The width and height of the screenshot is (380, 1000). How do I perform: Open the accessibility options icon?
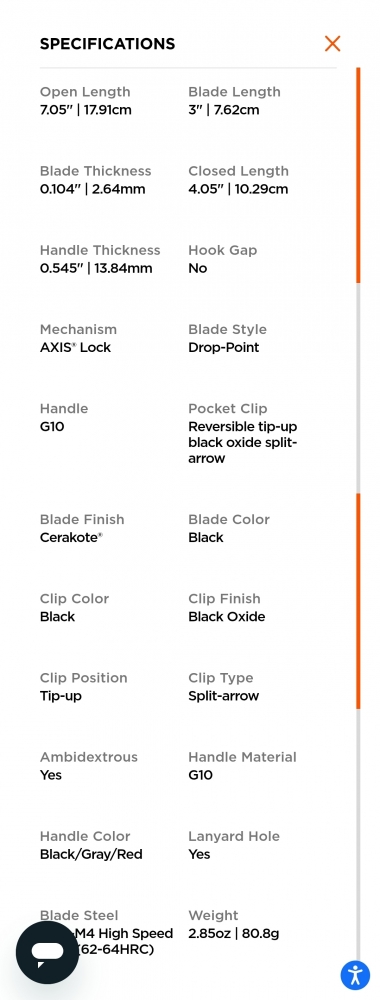pyautogui.click(x=355, y=974)
